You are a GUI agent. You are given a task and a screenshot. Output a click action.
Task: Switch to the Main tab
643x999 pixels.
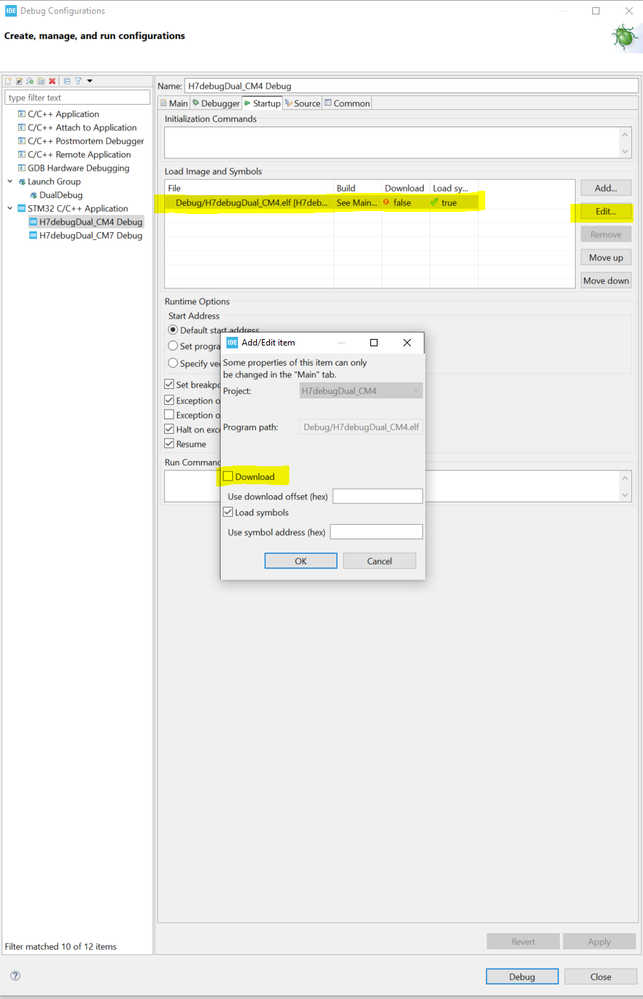pyautogui.click(x=174, y=103)
